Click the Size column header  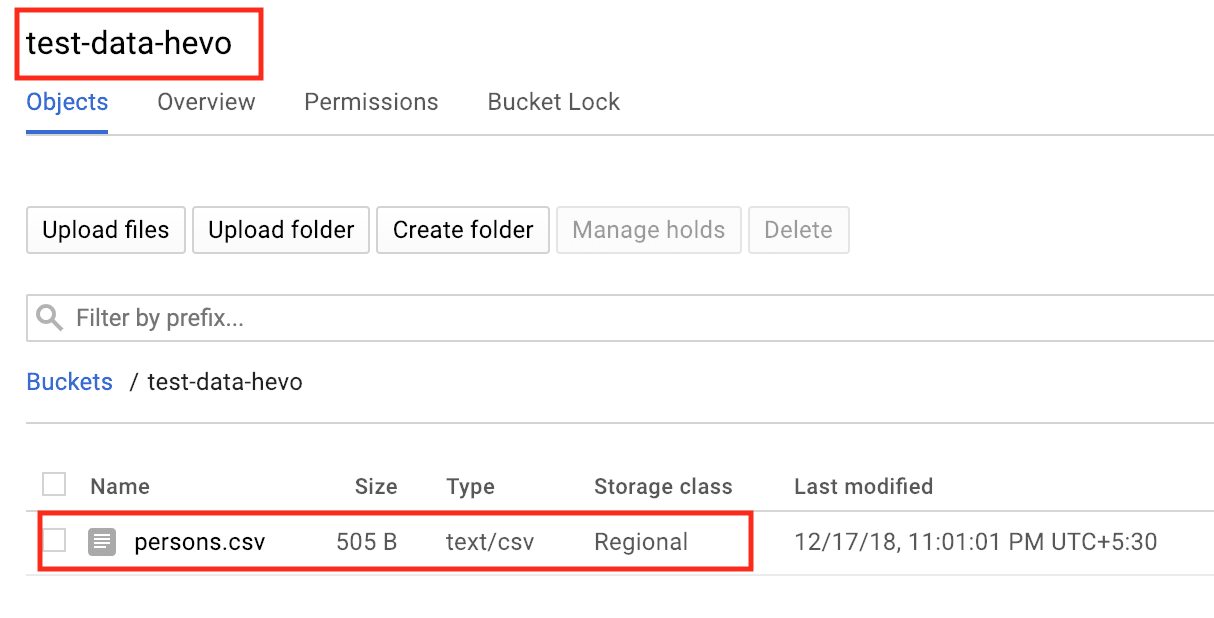[376, 486]
